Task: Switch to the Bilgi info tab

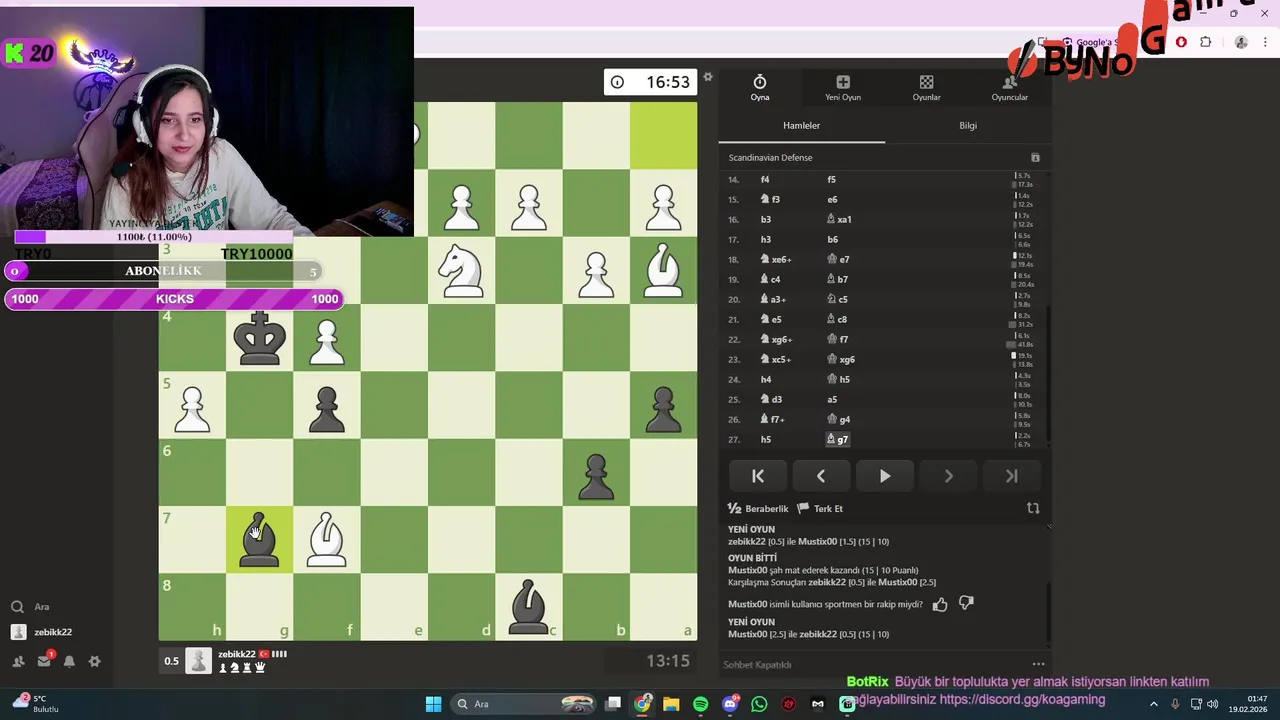Action: (x=968, y=126)
